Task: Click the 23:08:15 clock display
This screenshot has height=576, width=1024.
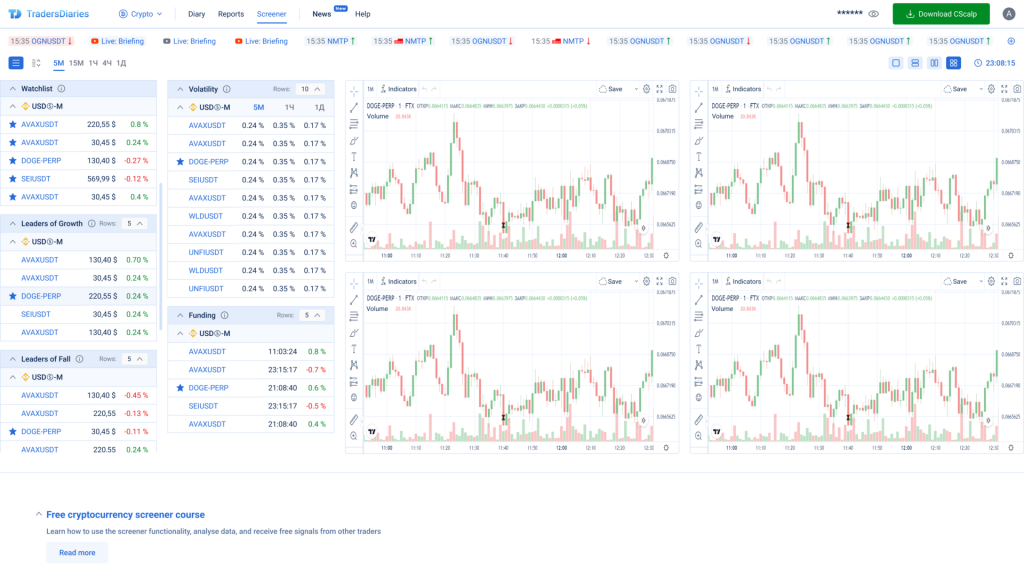Action: click(1000, 62)
